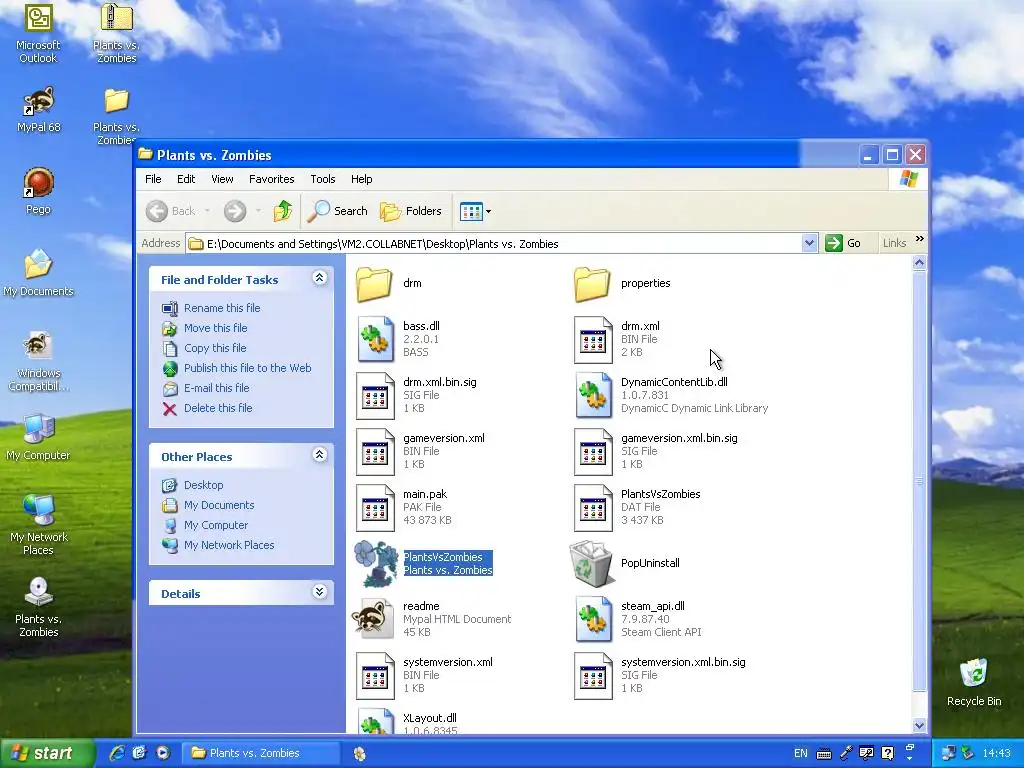This screenshot has width=1024, height=768.
Task: Select the drm.xml.bin.sig file icon
Action: pos(375,395)
